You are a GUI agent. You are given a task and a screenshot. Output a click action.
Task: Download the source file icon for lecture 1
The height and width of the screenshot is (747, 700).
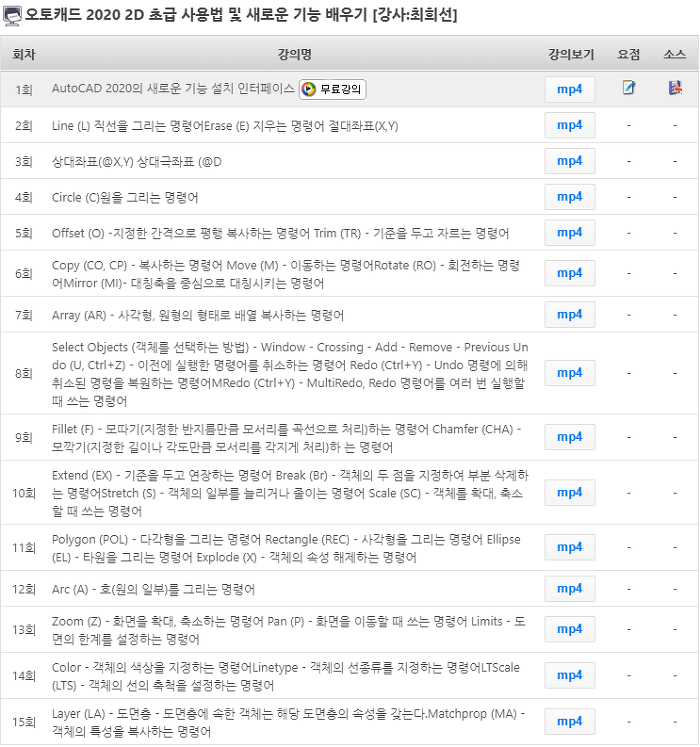click(675, 88)
